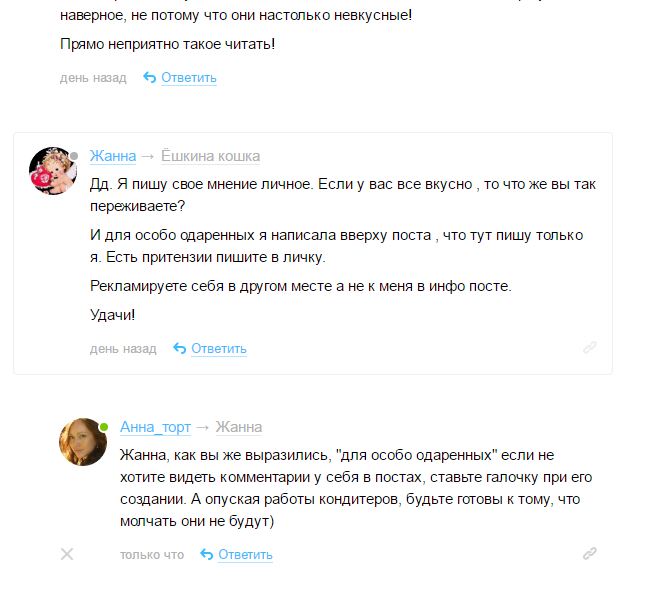
Task: Open the Анна_торт username link
Action: [x=155, y=427]
